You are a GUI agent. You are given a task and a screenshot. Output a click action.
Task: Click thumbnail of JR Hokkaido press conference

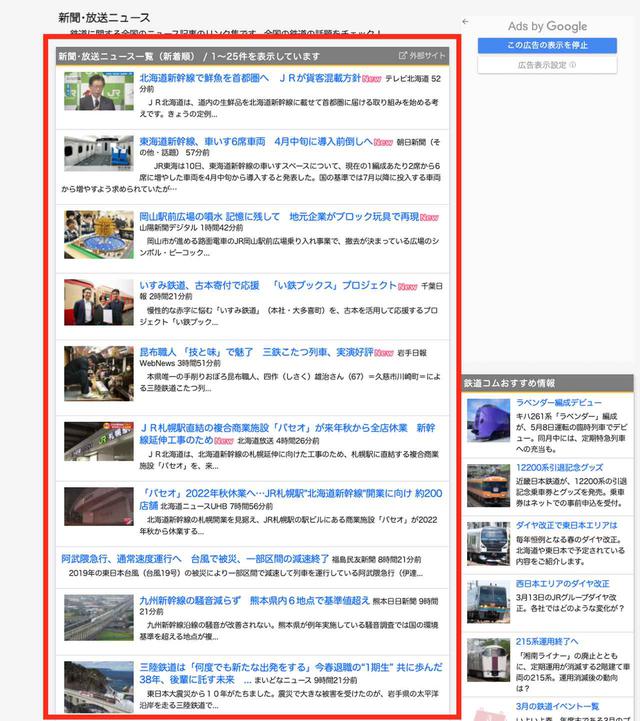(x=99, y=91)
